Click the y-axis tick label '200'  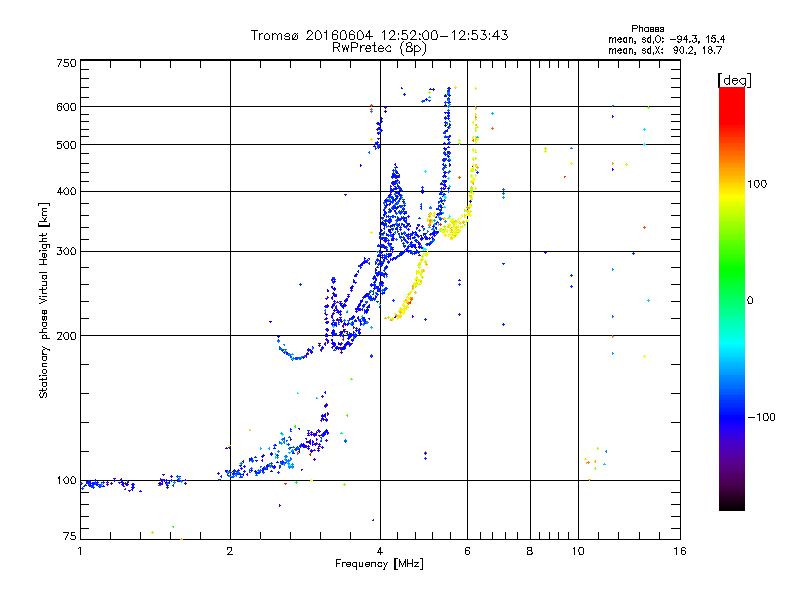click(x=66, y=336)
